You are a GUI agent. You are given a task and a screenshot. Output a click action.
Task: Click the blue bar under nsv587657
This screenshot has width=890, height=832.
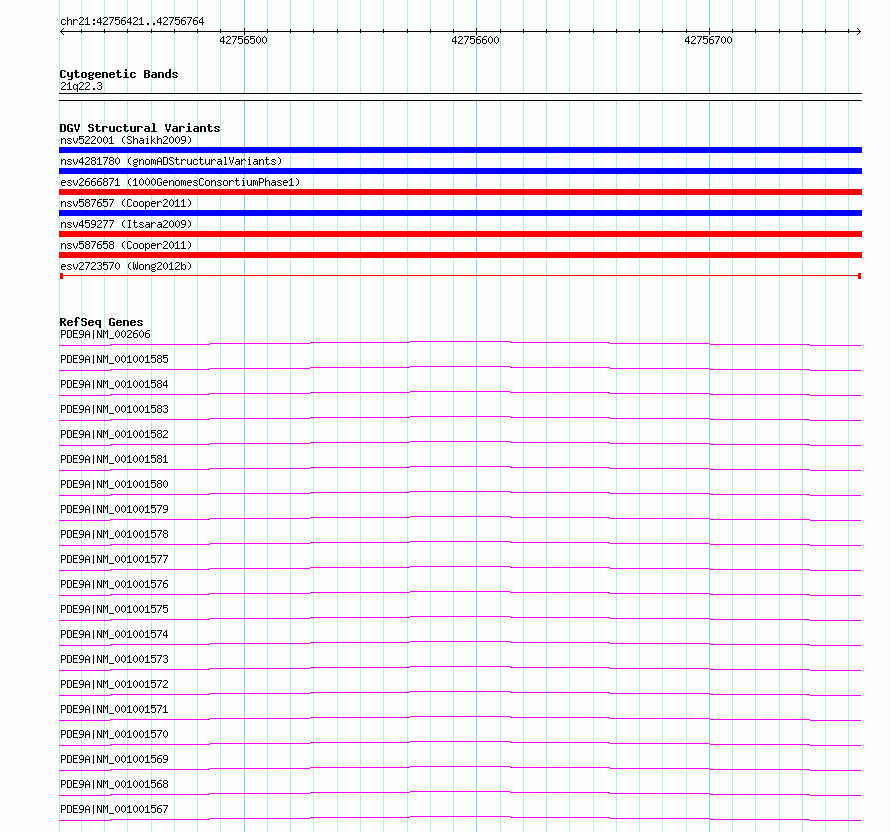[x=460, y=213]
